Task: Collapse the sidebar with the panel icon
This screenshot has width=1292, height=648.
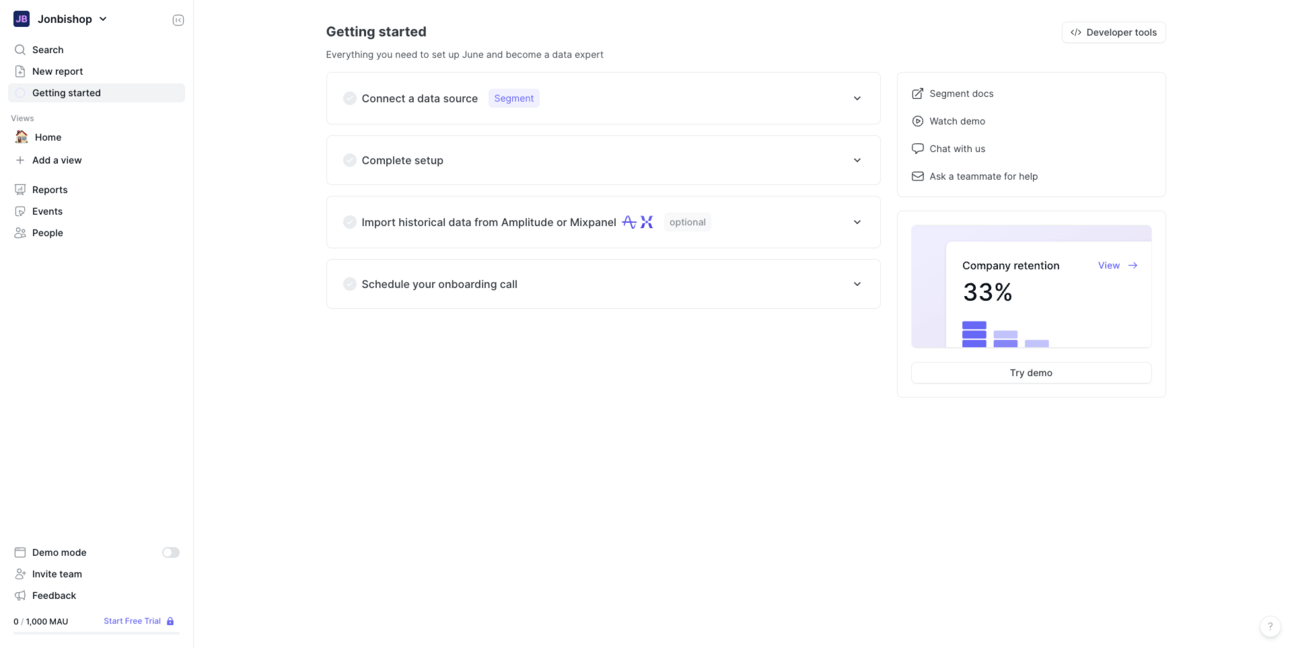Action: 178,20
